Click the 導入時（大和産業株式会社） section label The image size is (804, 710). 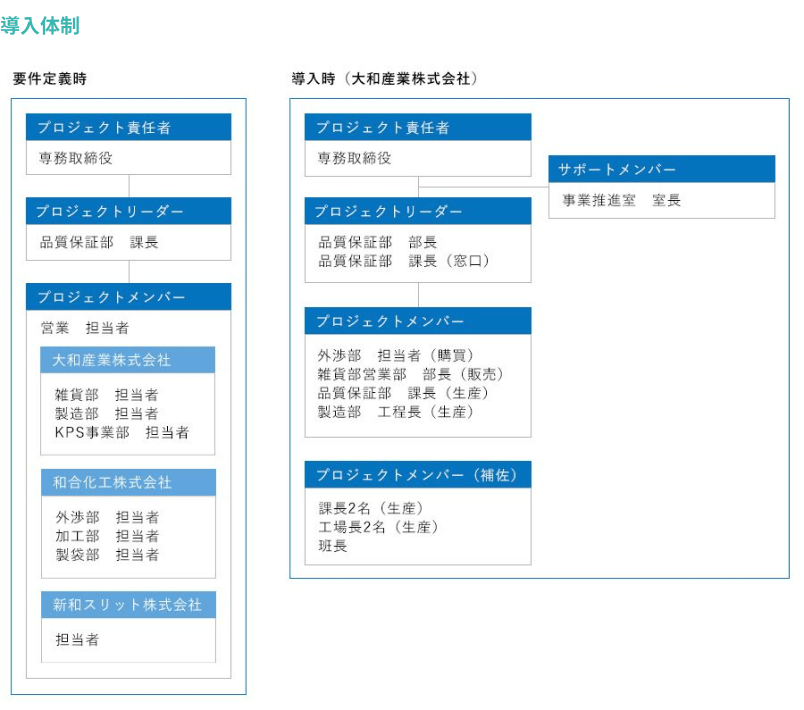tap(384, 79)
